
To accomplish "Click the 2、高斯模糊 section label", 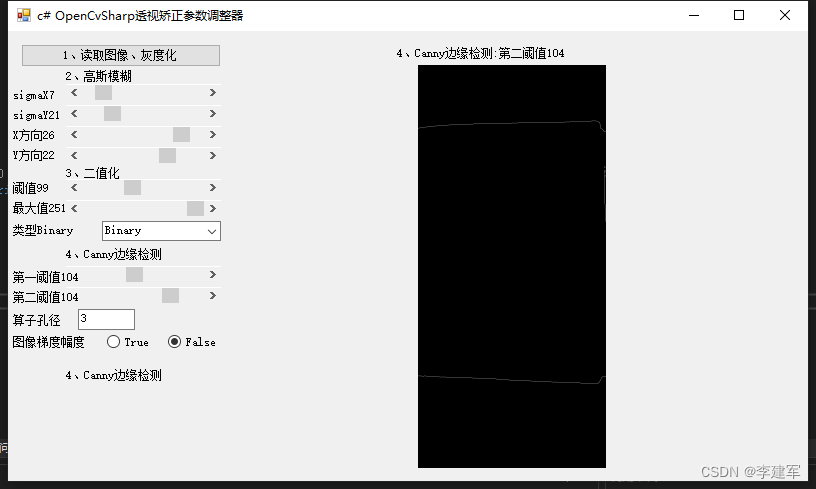I will tap(98, 76).
